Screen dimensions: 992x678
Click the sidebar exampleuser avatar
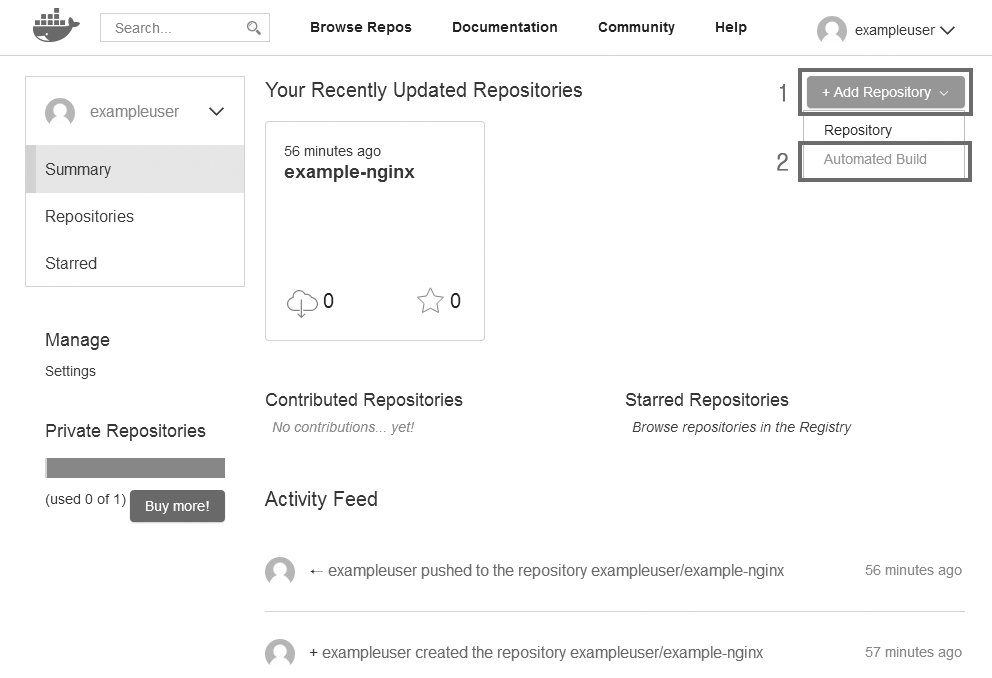pyautogui.click(x=60, y=112)
